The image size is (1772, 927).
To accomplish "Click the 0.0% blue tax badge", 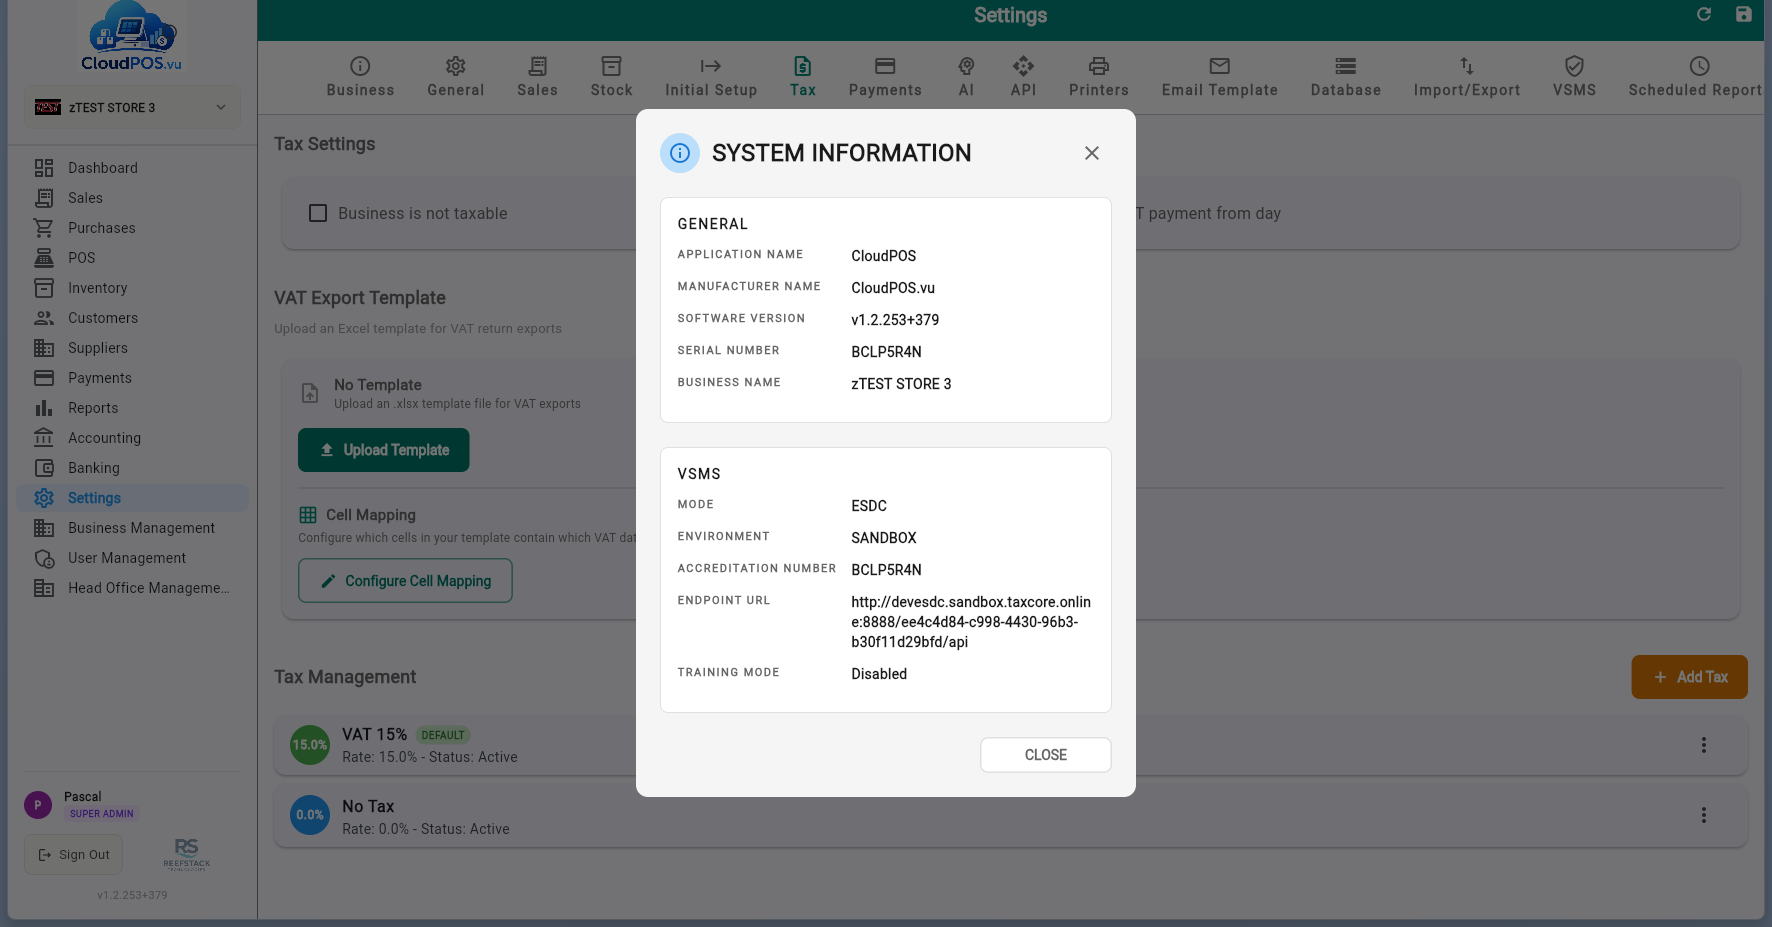I will [x=310, y=815].
